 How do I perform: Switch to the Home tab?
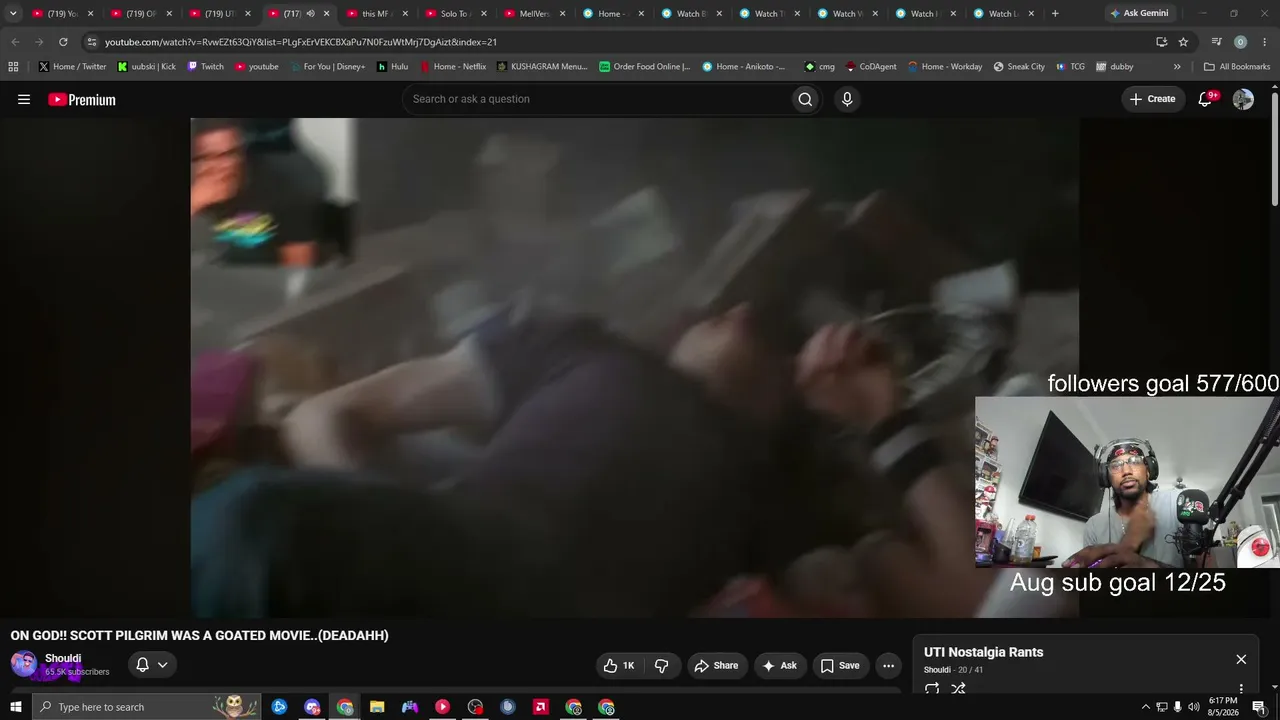tap(612, 14)
